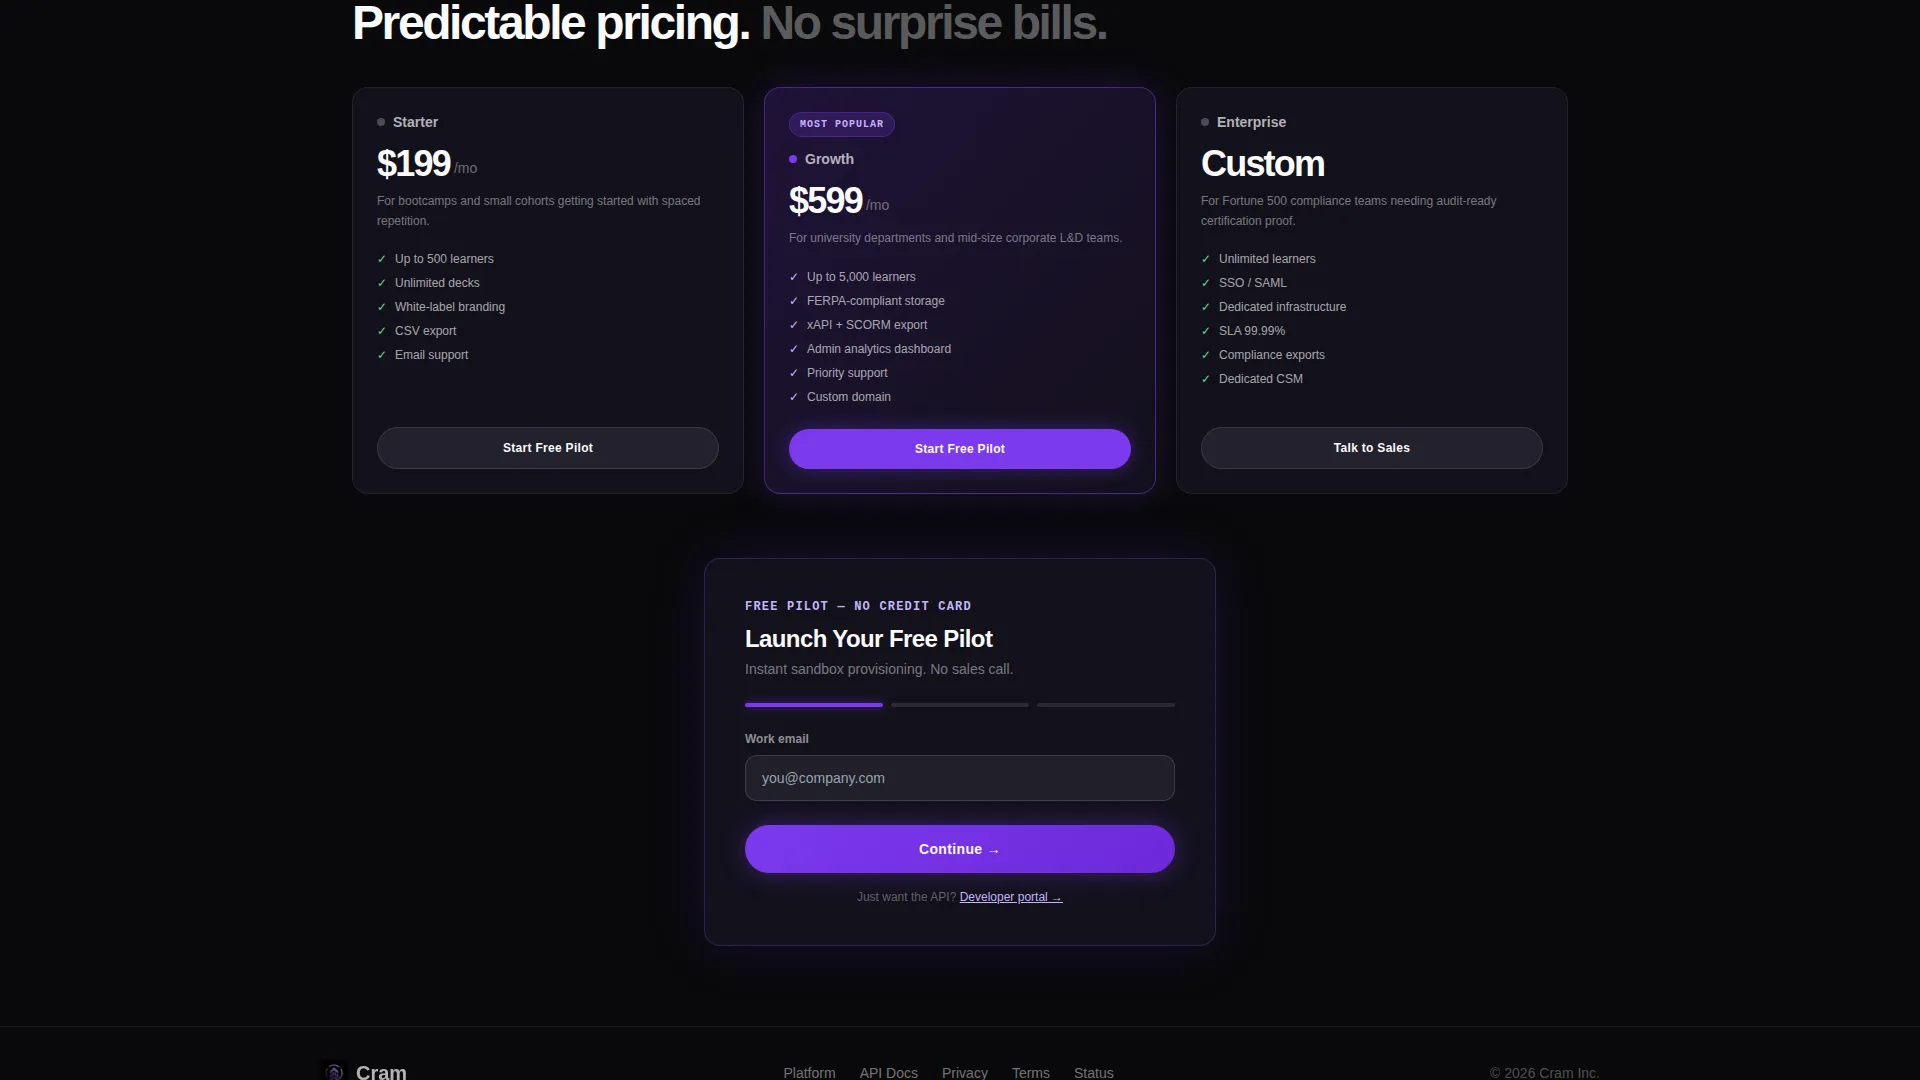The height and width of the screenshot is (1080, 1920).
Task: Open API Docs in the footer navigation
Action: (x=889, y=1072)
